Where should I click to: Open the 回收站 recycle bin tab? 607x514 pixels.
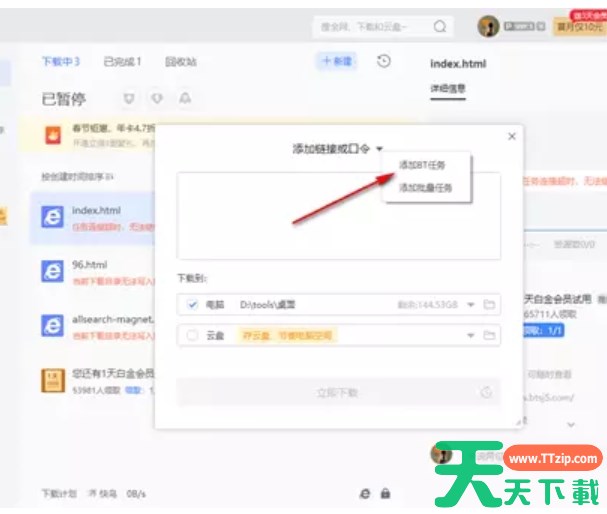point(181,62)
